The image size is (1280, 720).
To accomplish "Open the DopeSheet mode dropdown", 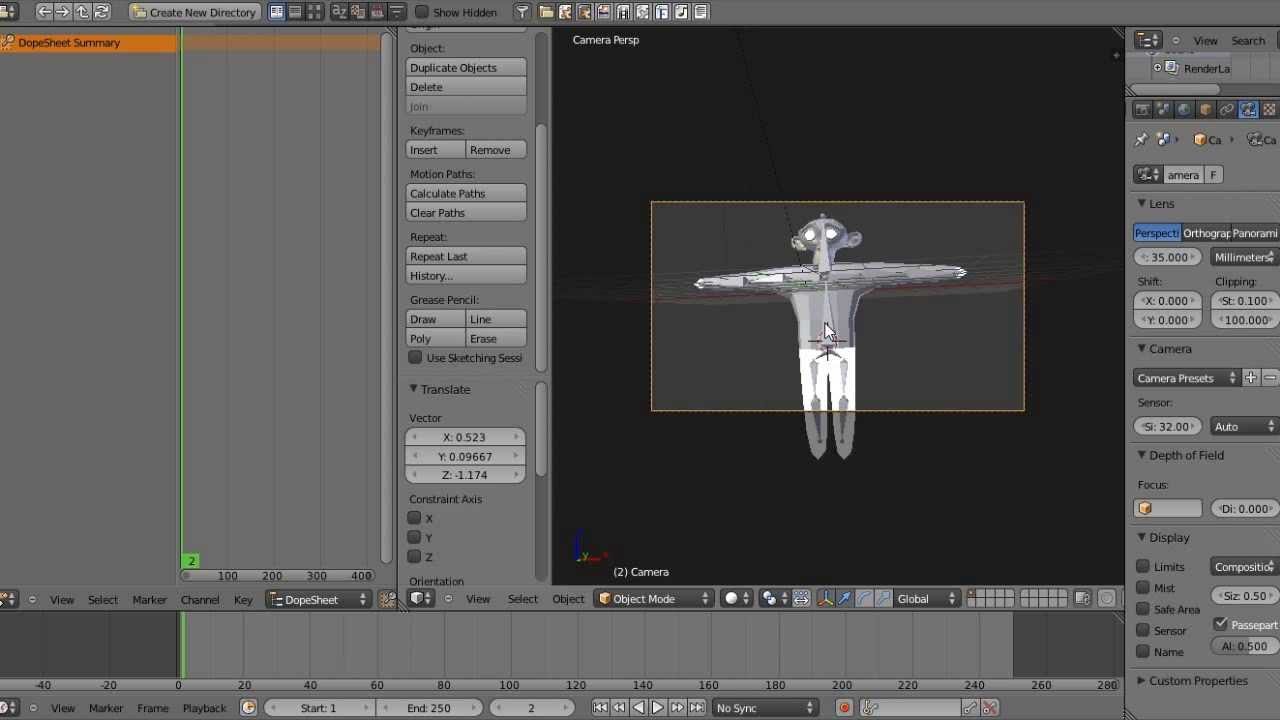I will click(318, 600).
